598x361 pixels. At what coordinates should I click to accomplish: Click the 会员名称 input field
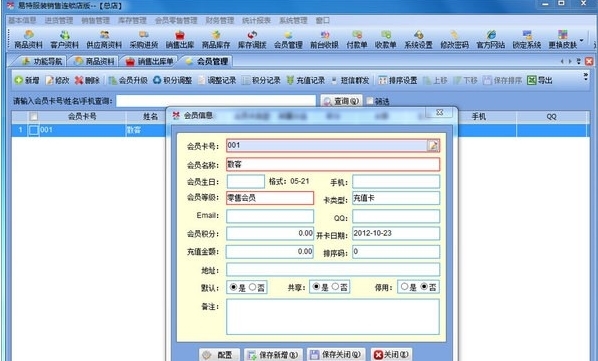(x=333, y=164)
